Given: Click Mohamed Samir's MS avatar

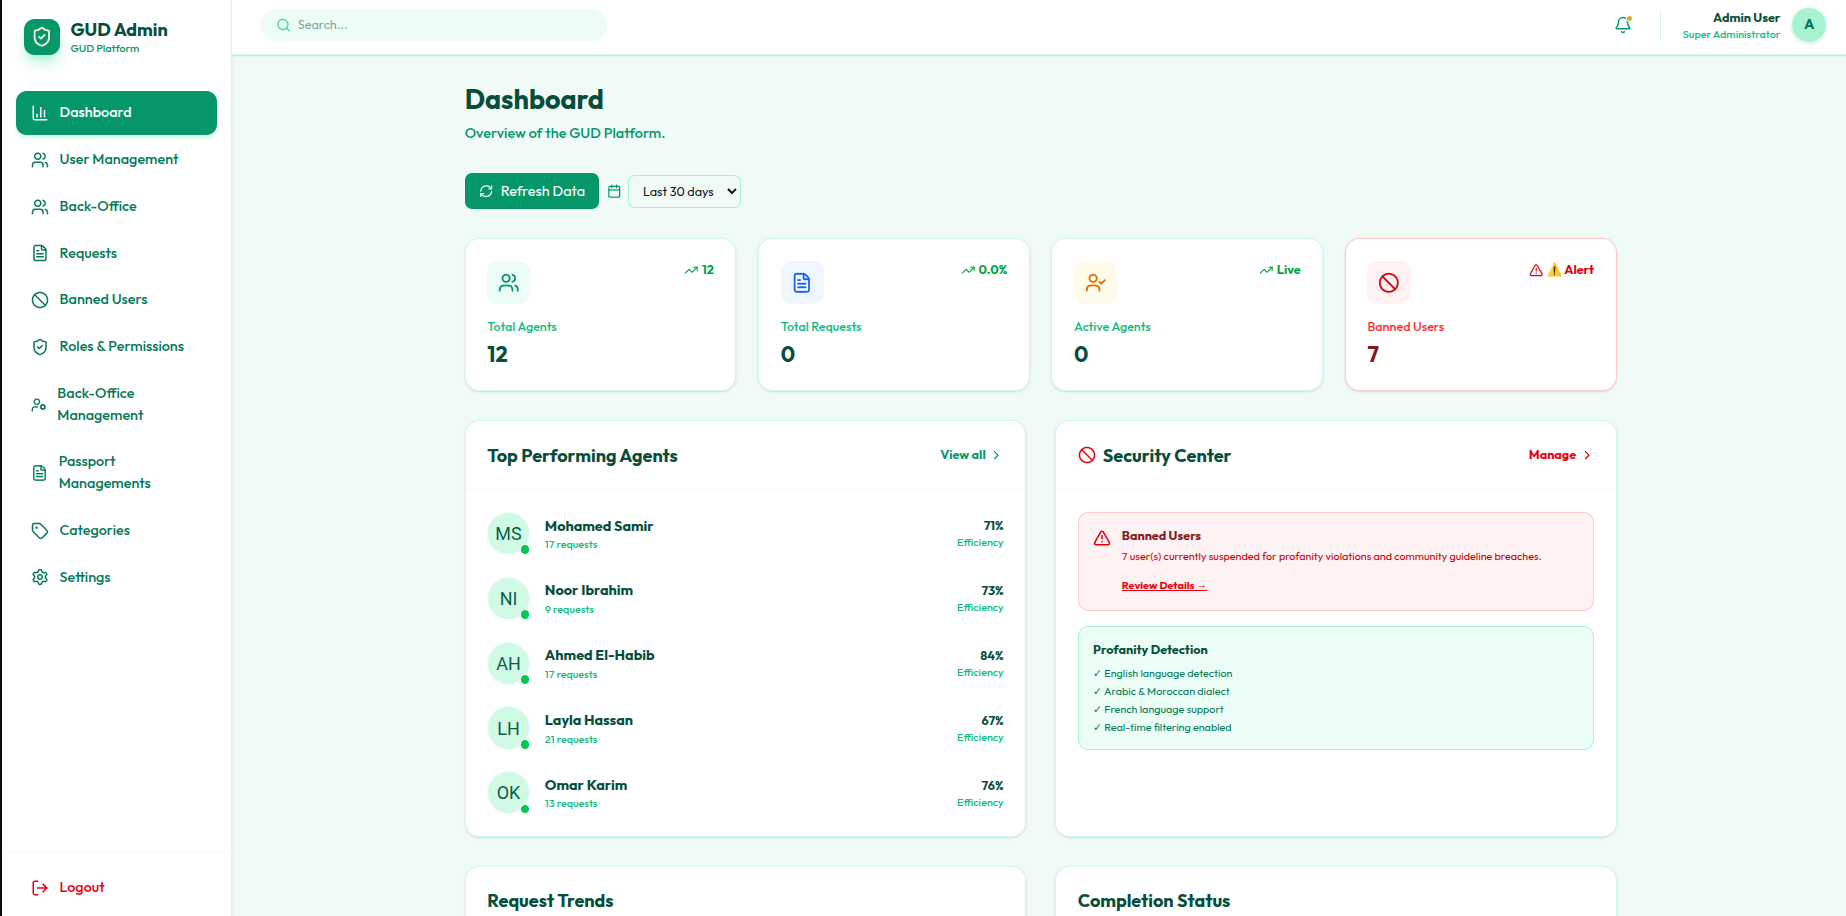Looking at the screenshot, I should [508, 534].
